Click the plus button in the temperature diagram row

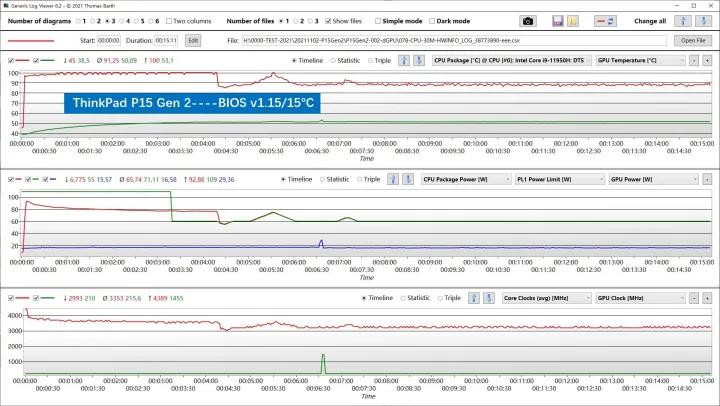pos(707,60)
